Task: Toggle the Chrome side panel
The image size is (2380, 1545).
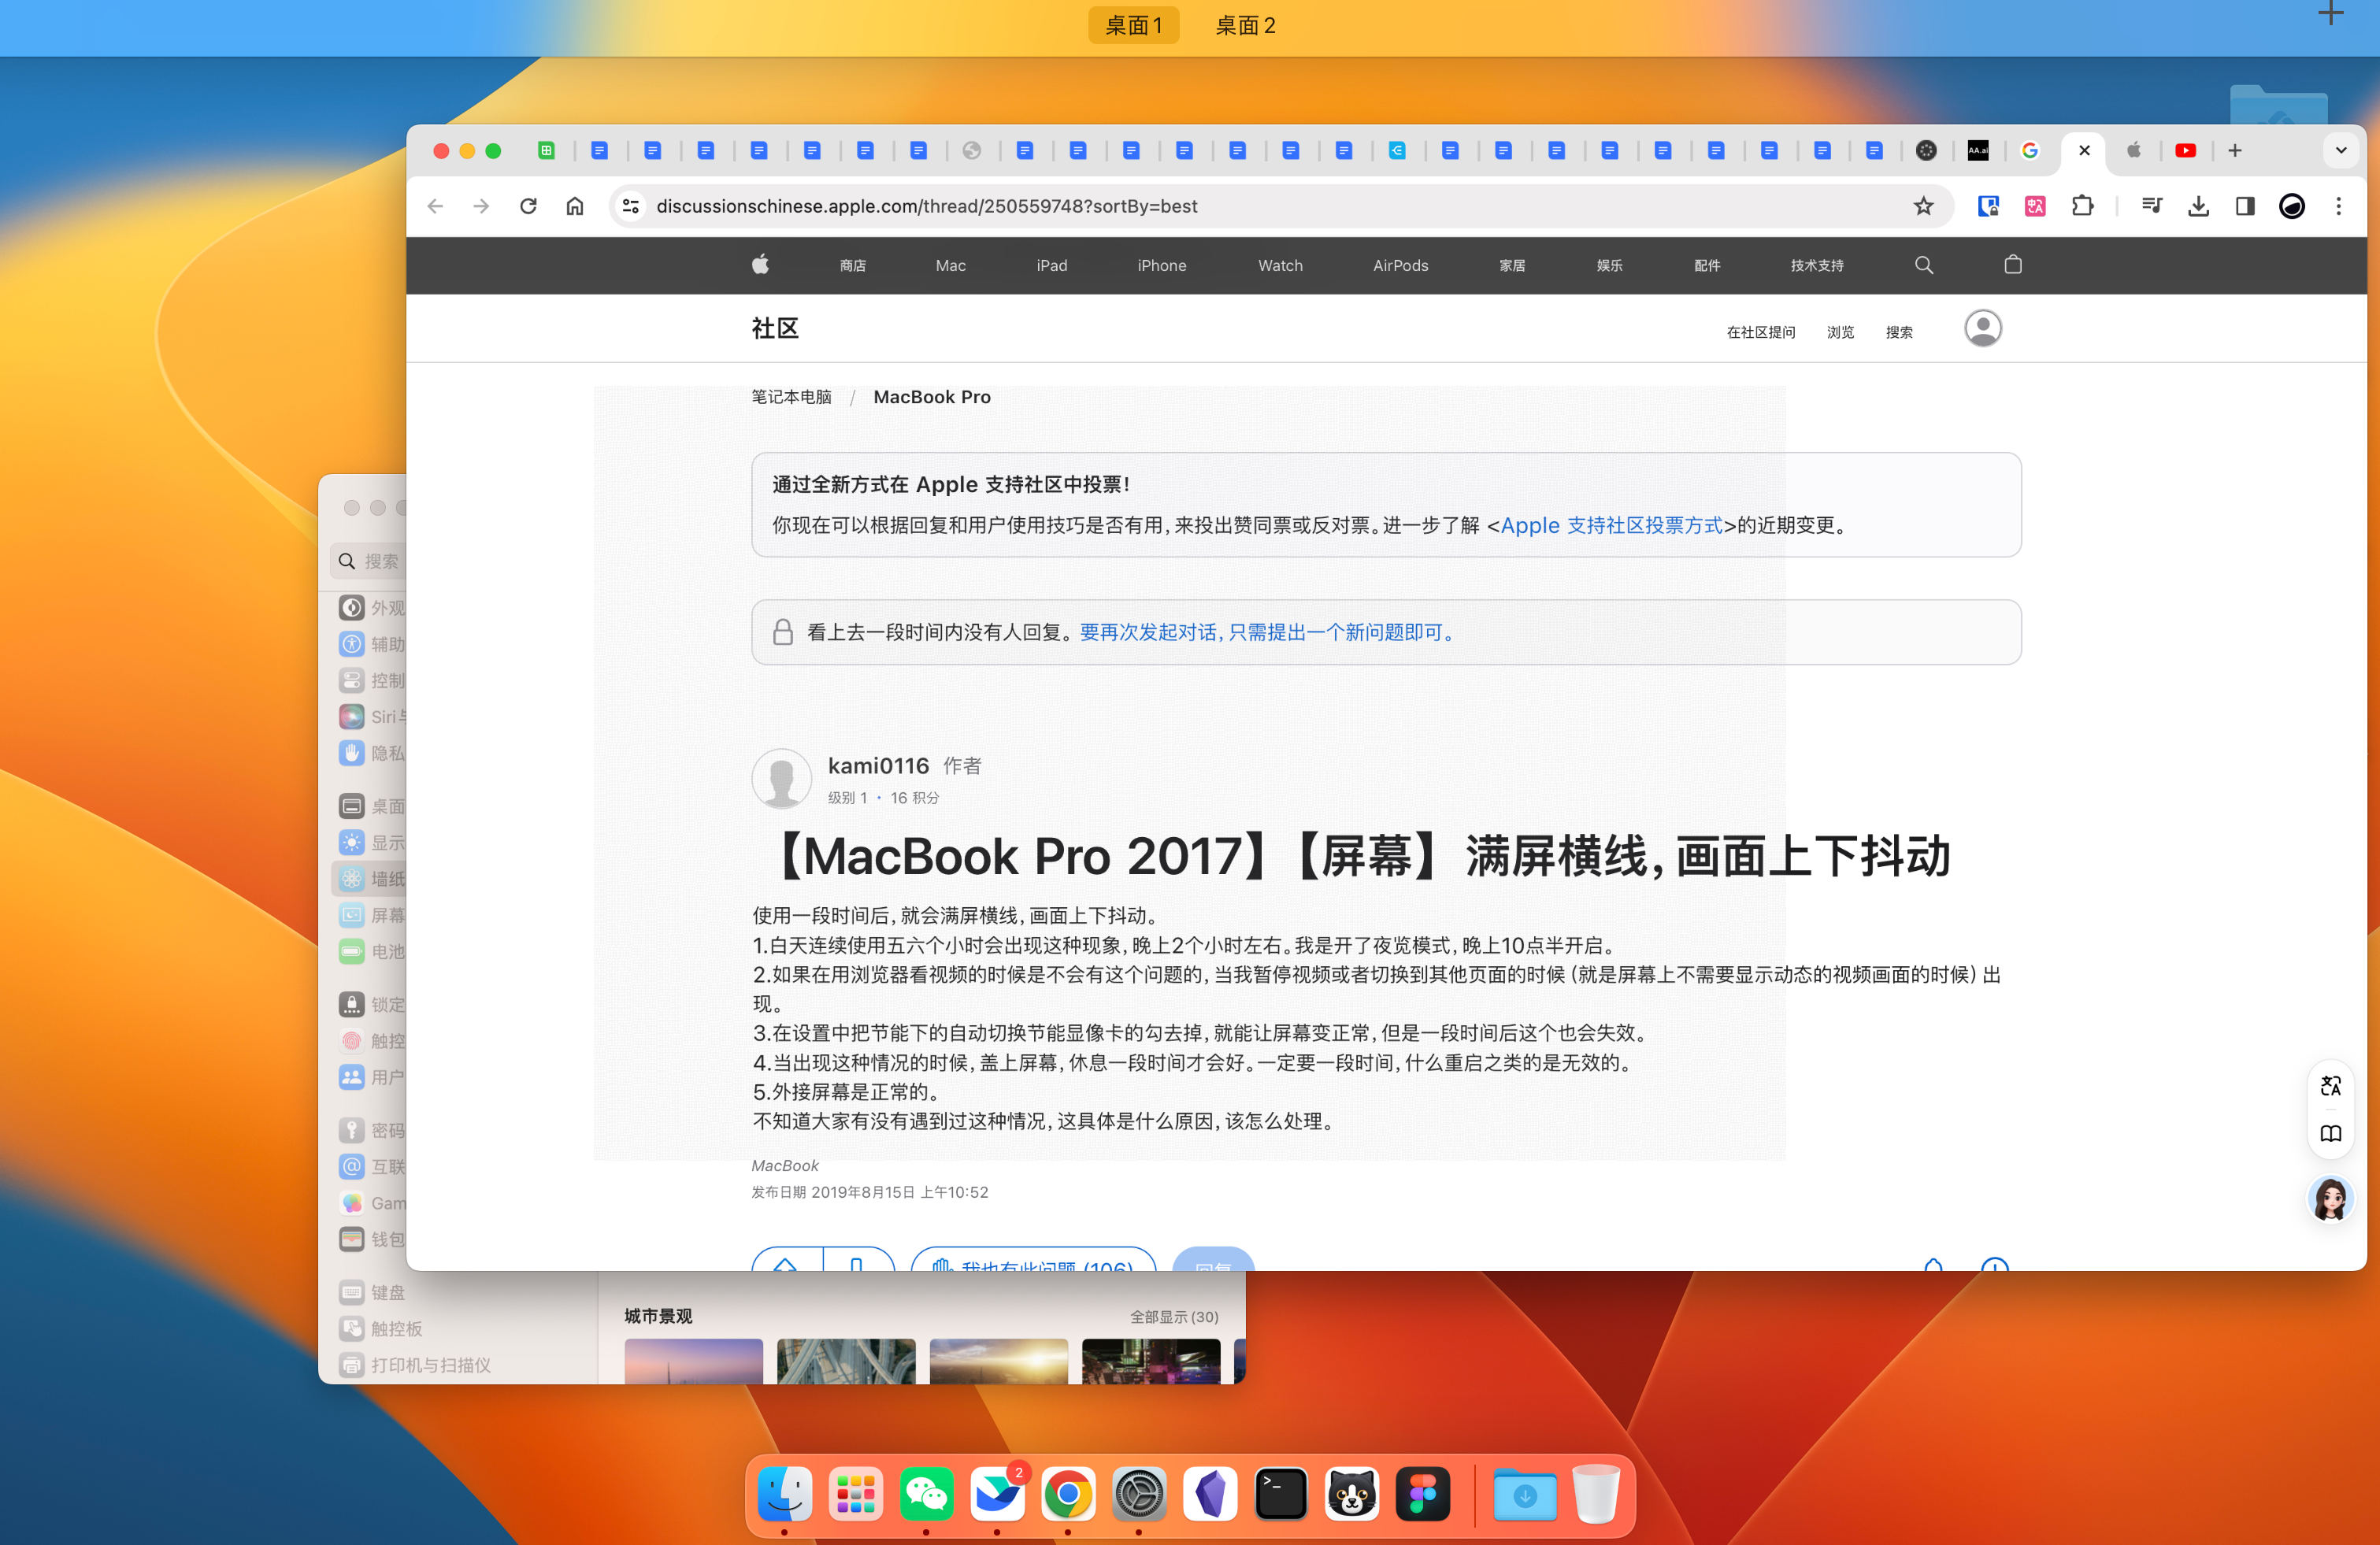Action: [x=2245, y=206]
